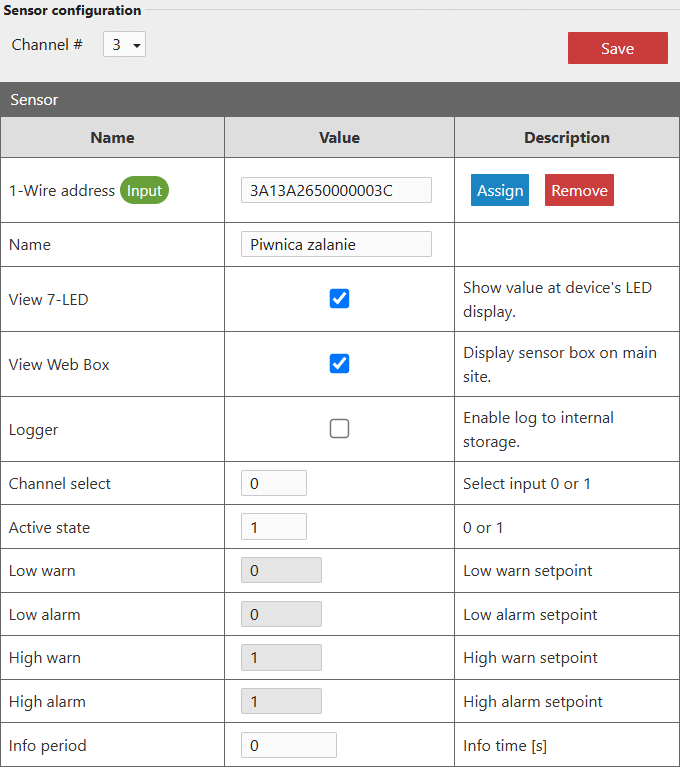The height and width of the screenshot is (767, 680).
Task: Disable the View Web Box checkbox
Action: (339, 364)
